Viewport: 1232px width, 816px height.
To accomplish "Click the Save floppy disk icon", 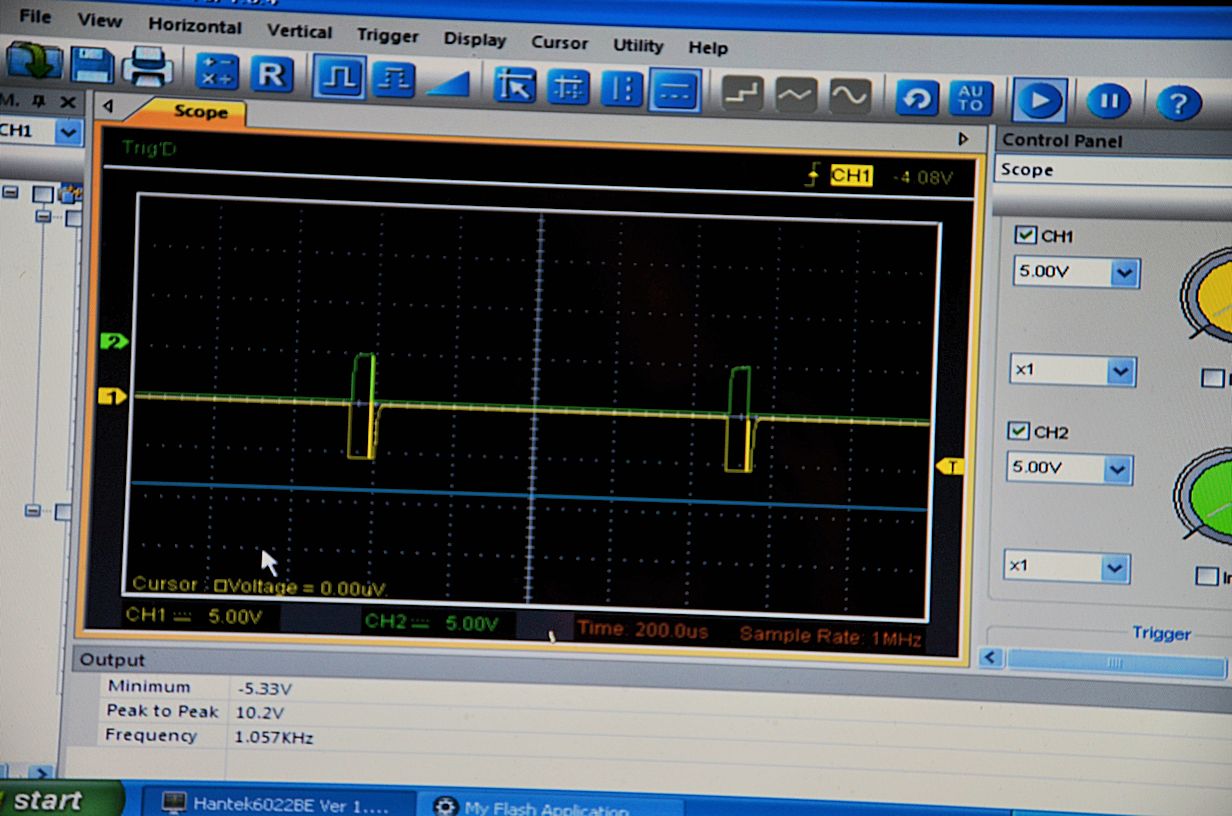I will pos(92,66).
